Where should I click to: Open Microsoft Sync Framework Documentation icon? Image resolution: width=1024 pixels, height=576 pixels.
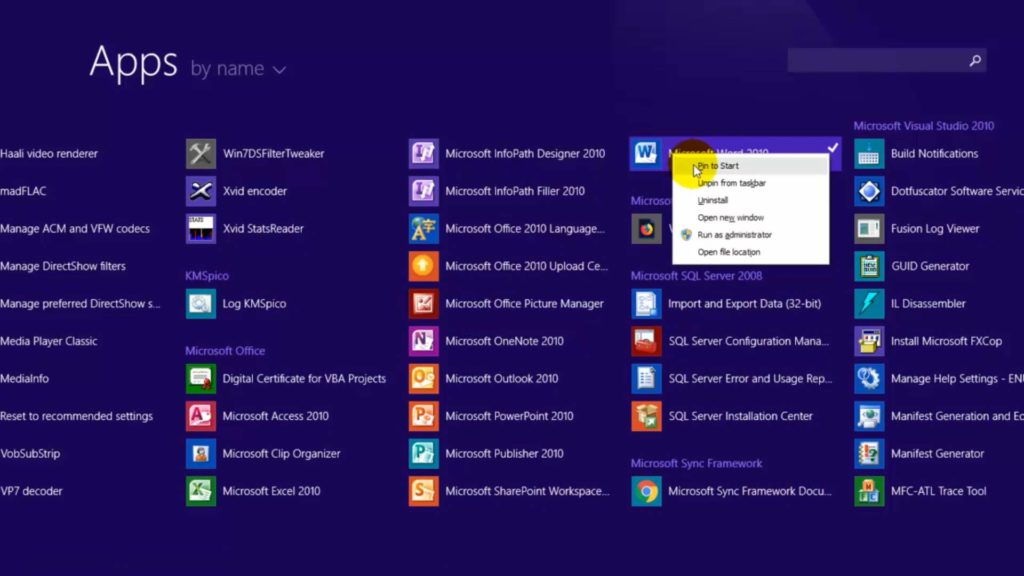[x=647, y=491]
